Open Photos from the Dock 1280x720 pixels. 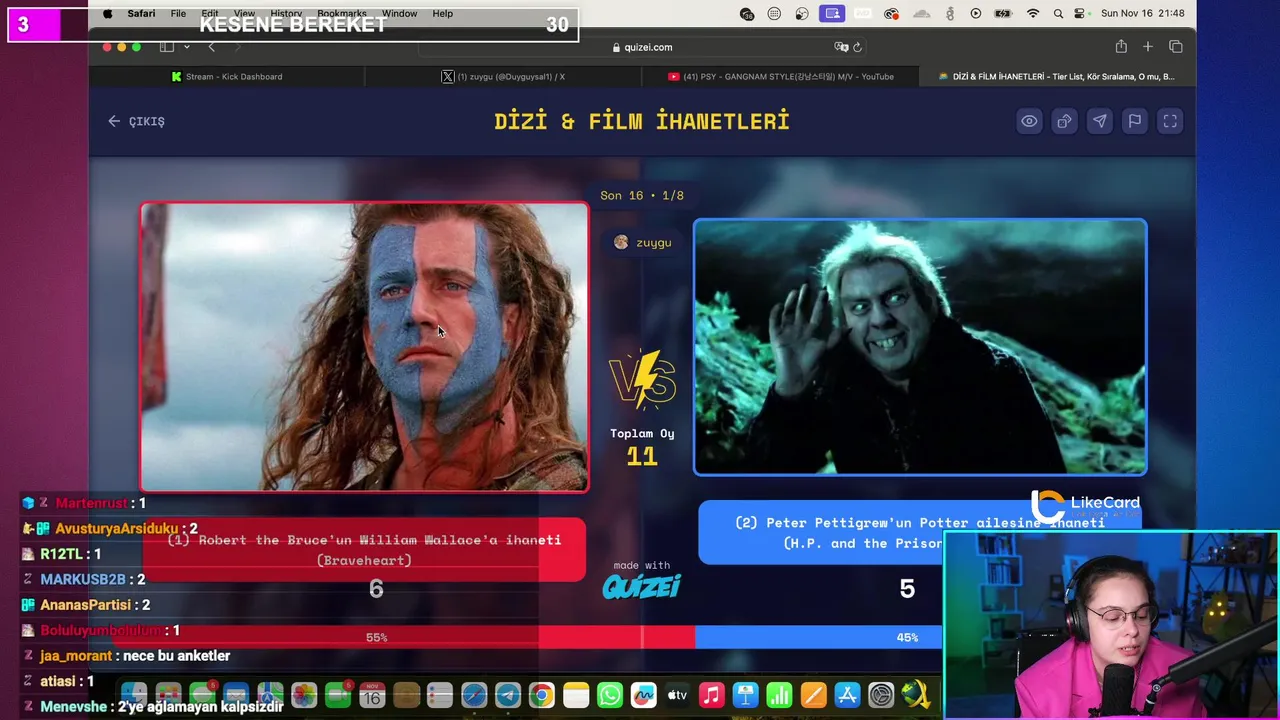[x=304, y=694]
